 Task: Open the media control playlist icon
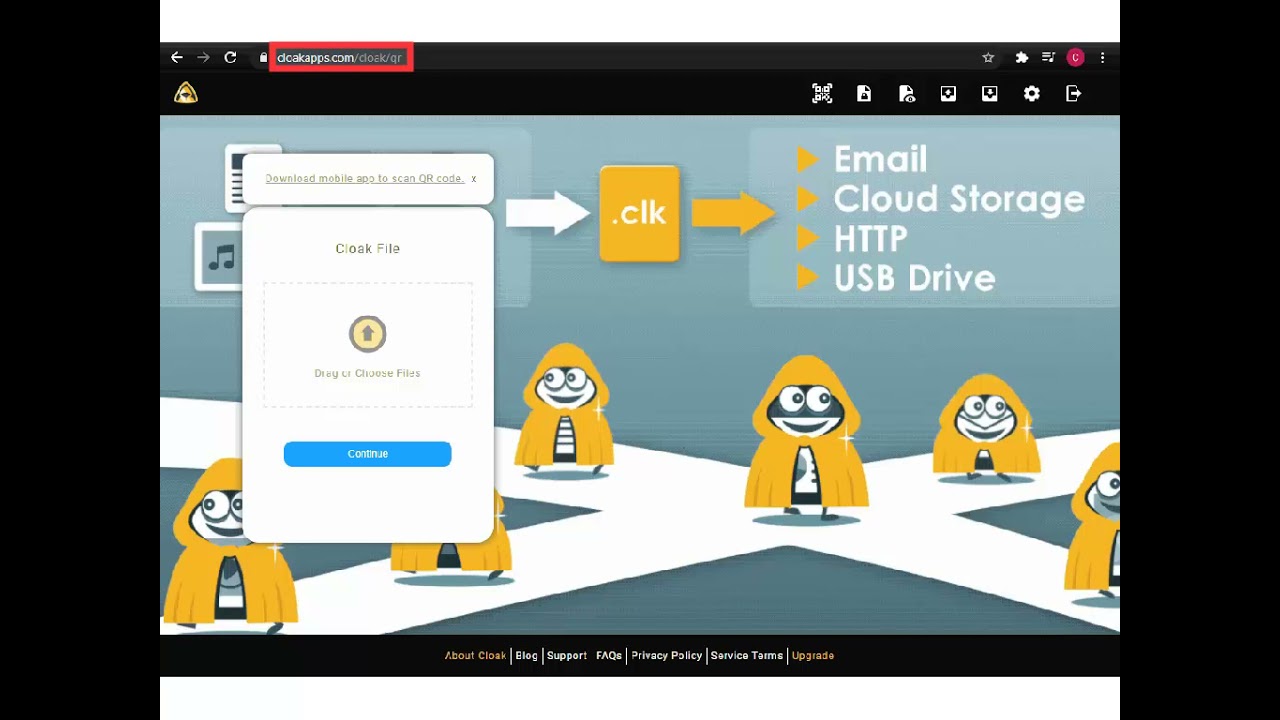[x=1048, y=58]
